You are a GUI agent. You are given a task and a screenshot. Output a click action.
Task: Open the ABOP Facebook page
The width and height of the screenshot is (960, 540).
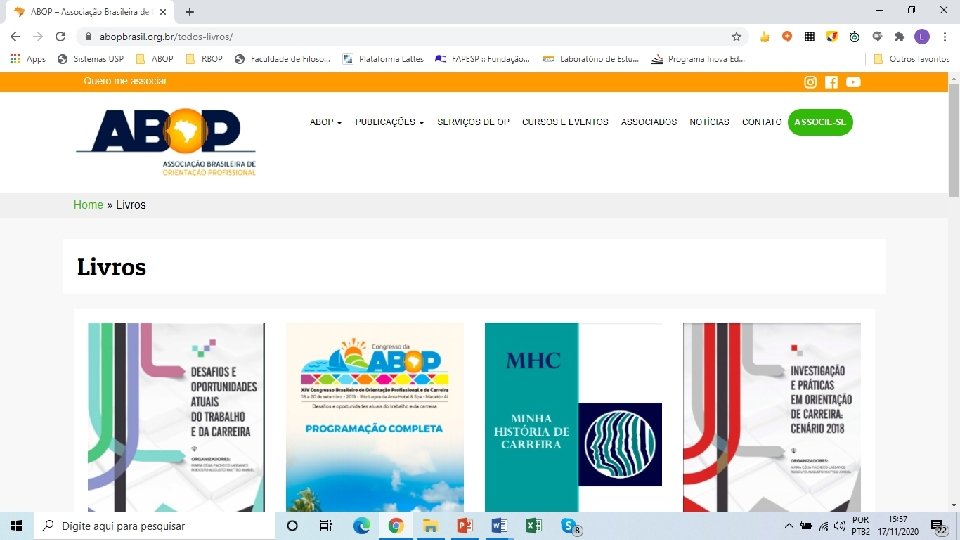(831, 82)
